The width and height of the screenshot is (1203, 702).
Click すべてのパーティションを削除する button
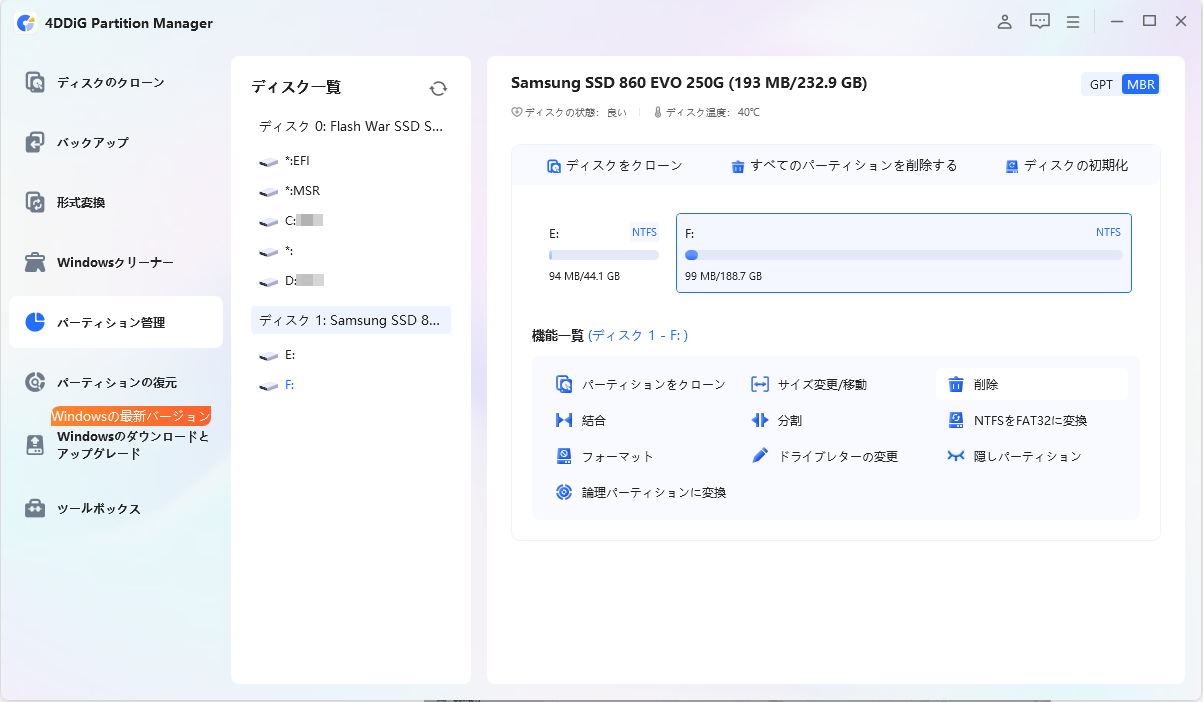tap(843, 166)
